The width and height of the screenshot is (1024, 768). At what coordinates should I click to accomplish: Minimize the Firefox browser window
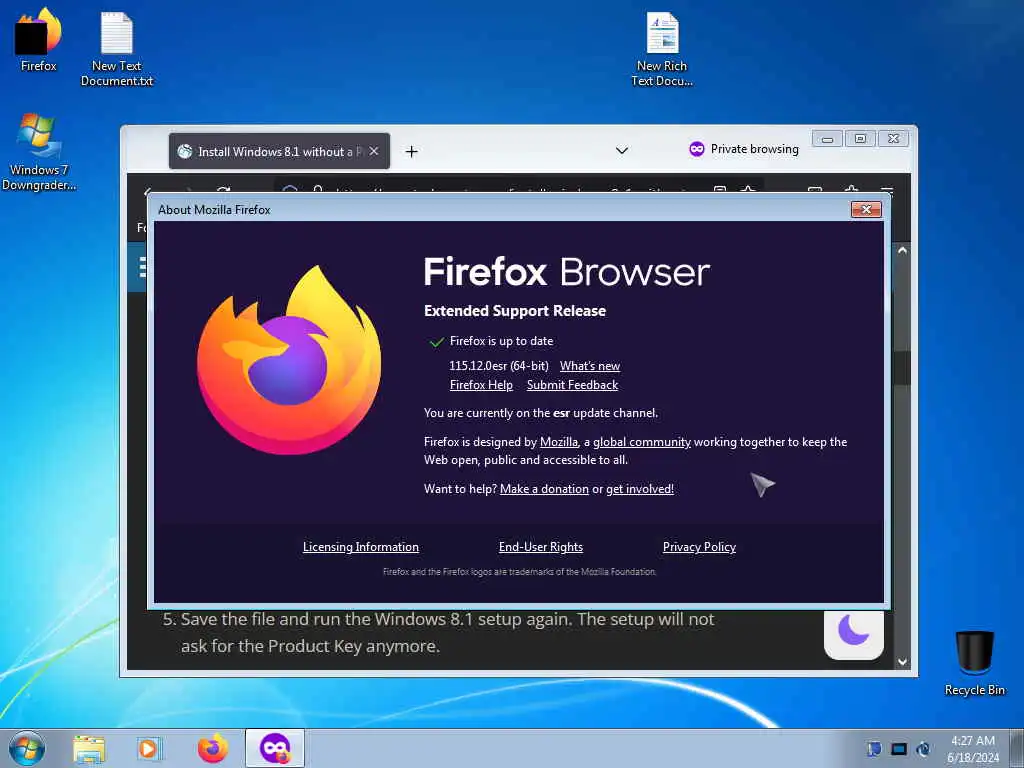click(x=827, y=138)
